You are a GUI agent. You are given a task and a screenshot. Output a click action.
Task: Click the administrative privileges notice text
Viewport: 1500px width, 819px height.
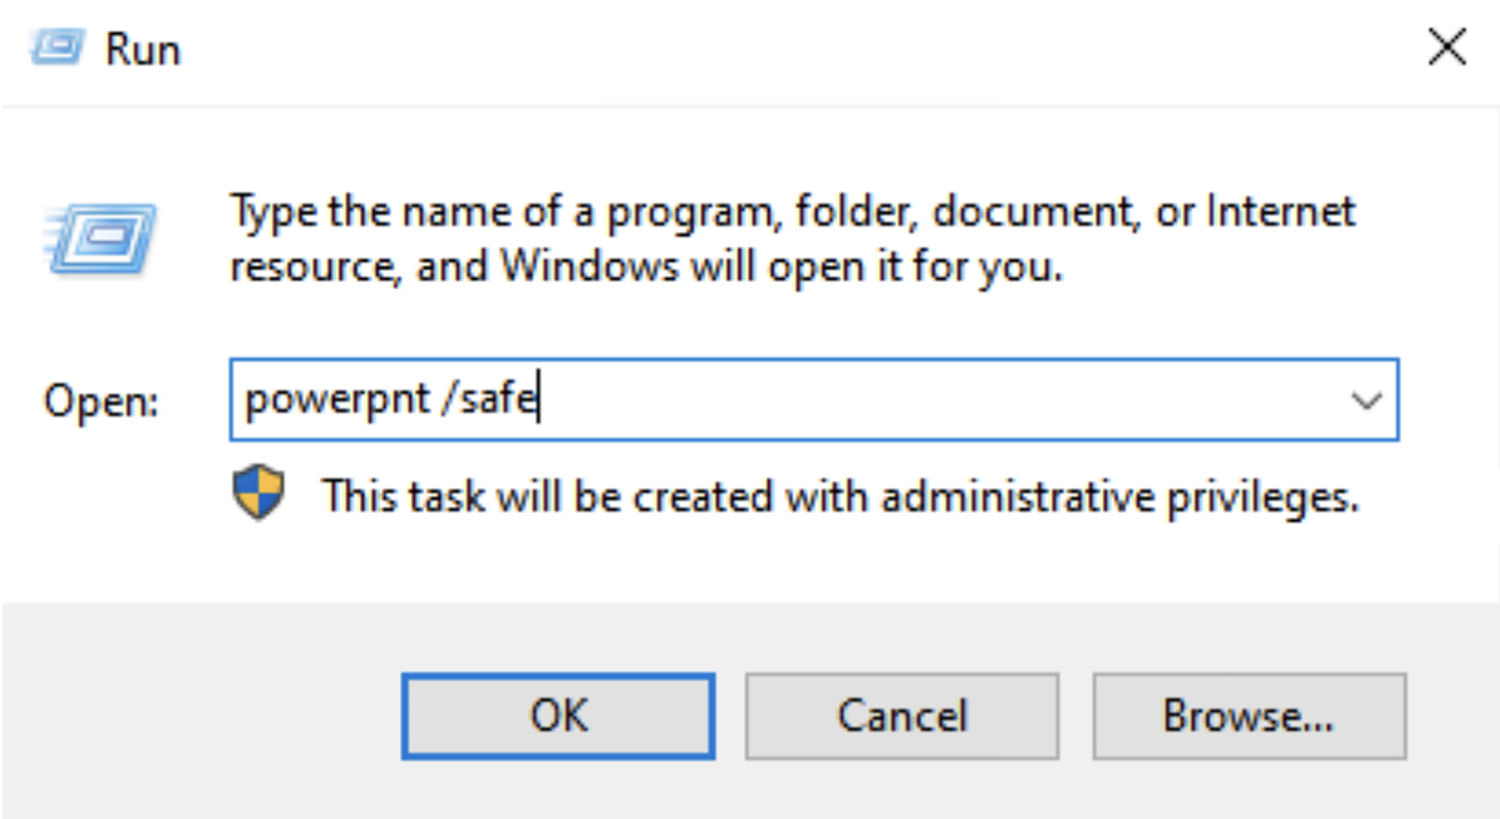(x=840, y=496)
